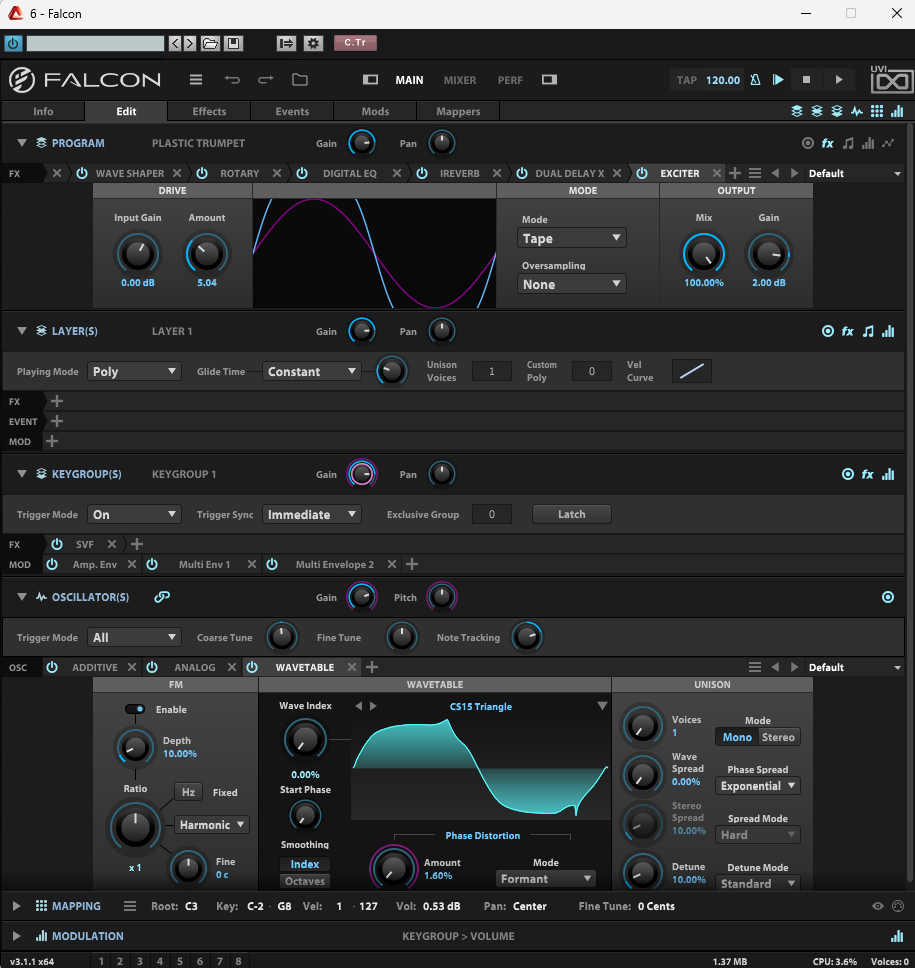Click the redo arrow icon
The width and height of the screenshot is (915, 968).
(265, 80)
